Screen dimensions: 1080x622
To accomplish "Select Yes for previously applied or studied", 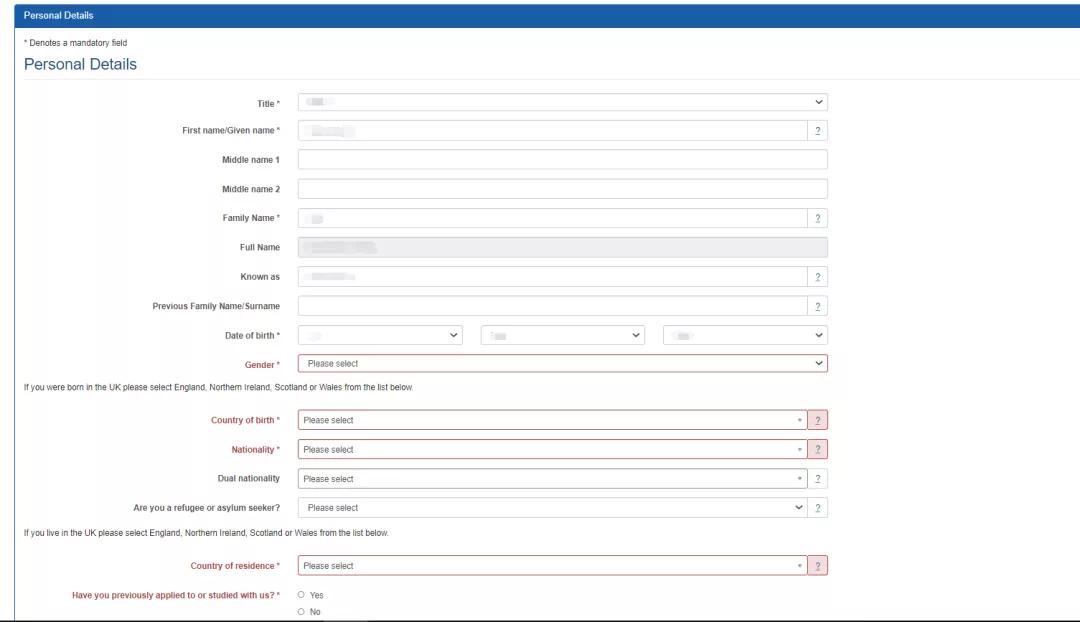I will [x=301, y=595].
